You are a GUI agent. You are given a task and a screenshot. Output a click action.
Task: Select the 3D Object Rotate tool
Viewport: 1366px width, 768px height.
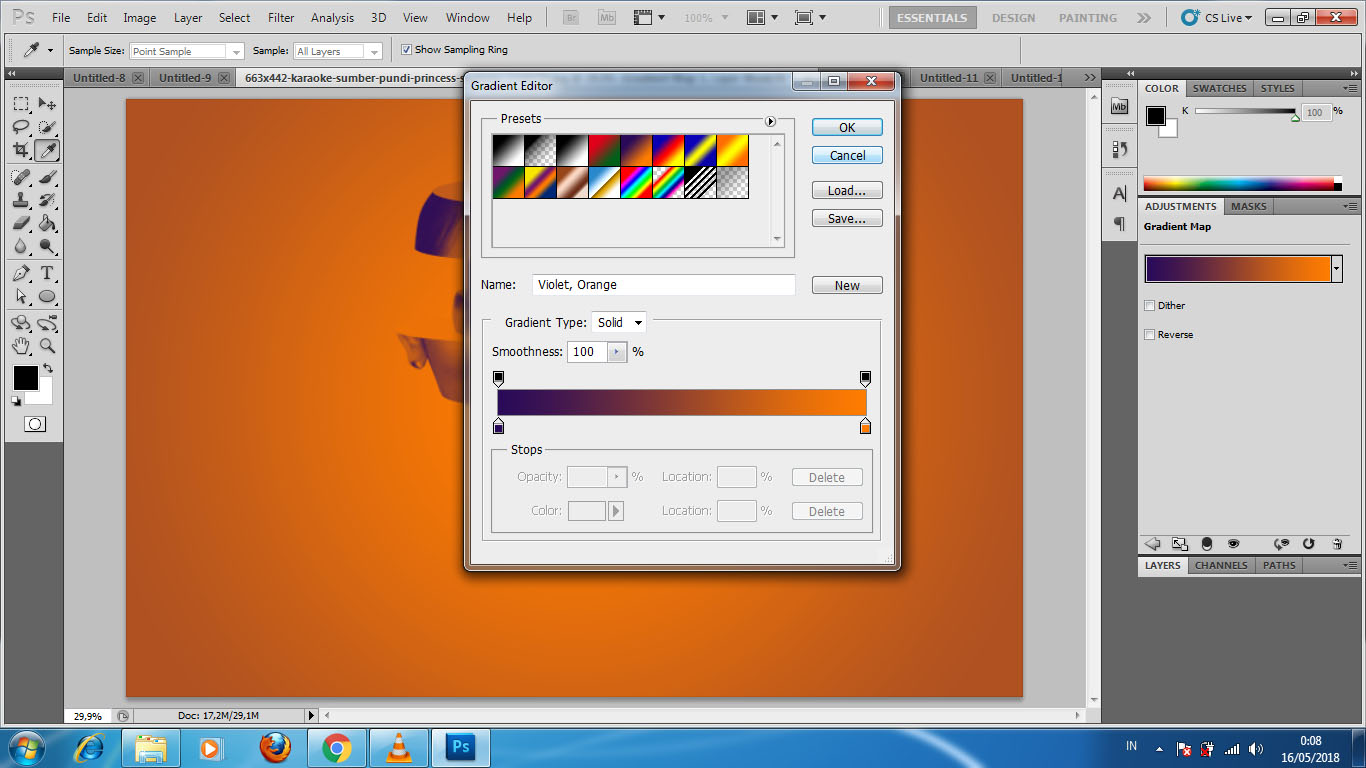pyautogui.click(x=21, y=323)
